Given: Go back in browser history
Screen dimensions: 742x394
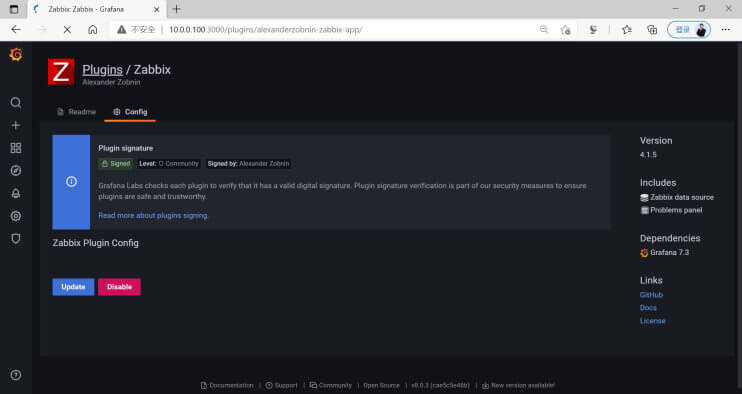Looking at the screenshot, I should coord(16,29).
